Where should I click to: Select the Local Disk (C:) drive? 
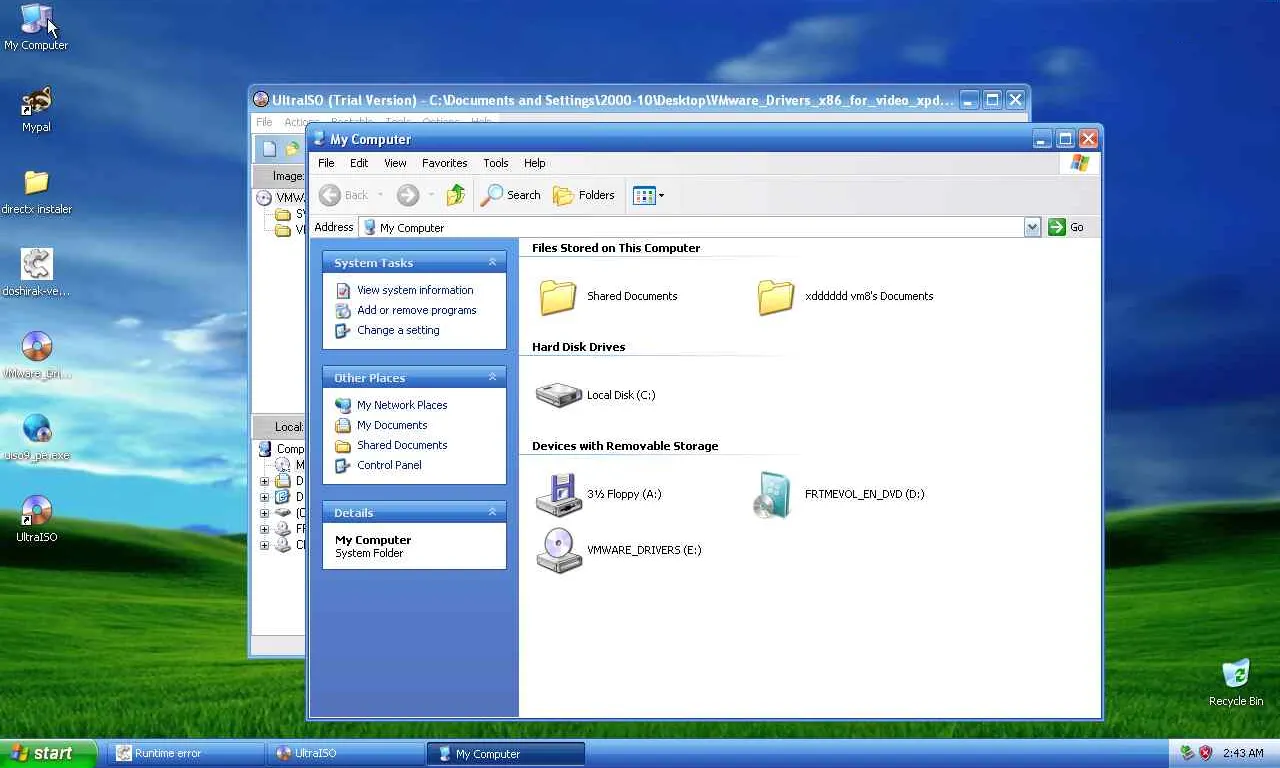(596, 395)
